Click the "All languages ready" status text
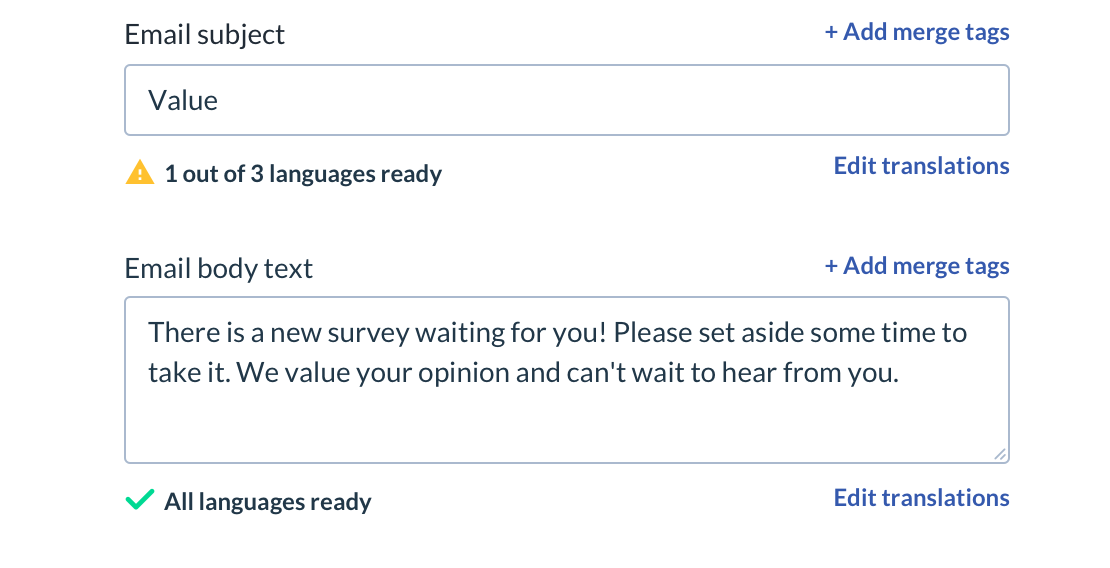Image resolution: width=1110 pixels, height=568 pixels. [x=268, y=501]
